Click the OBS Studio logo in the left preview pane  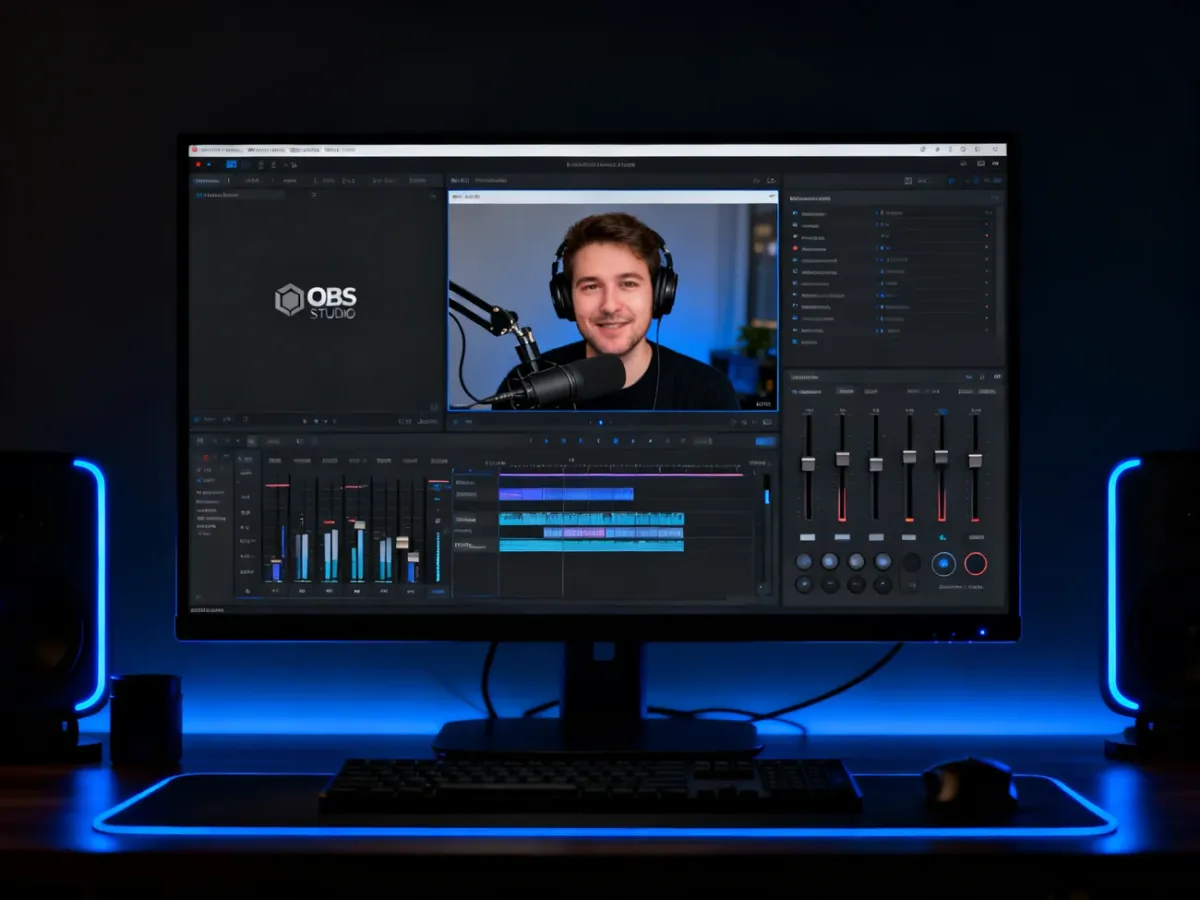(x=316, y=300)
